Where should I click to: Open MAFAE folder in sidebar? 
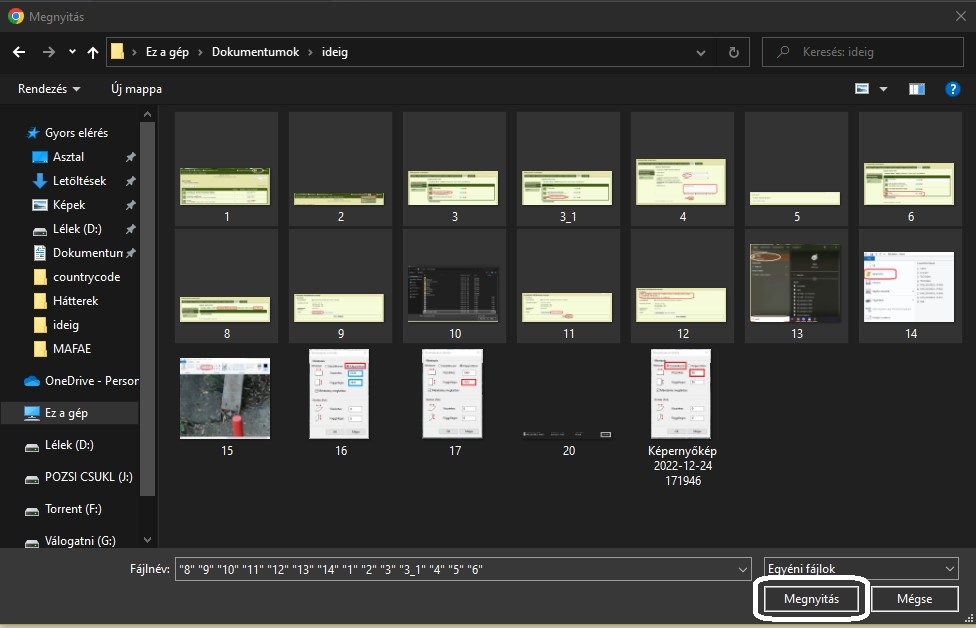pos(72,349)
